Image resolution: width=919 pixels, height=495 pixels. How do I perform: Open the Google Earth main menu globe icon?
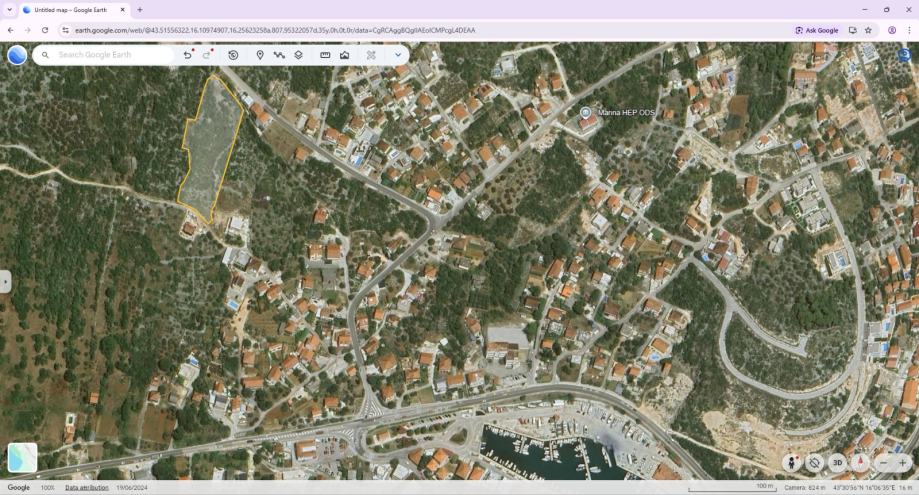17,55
